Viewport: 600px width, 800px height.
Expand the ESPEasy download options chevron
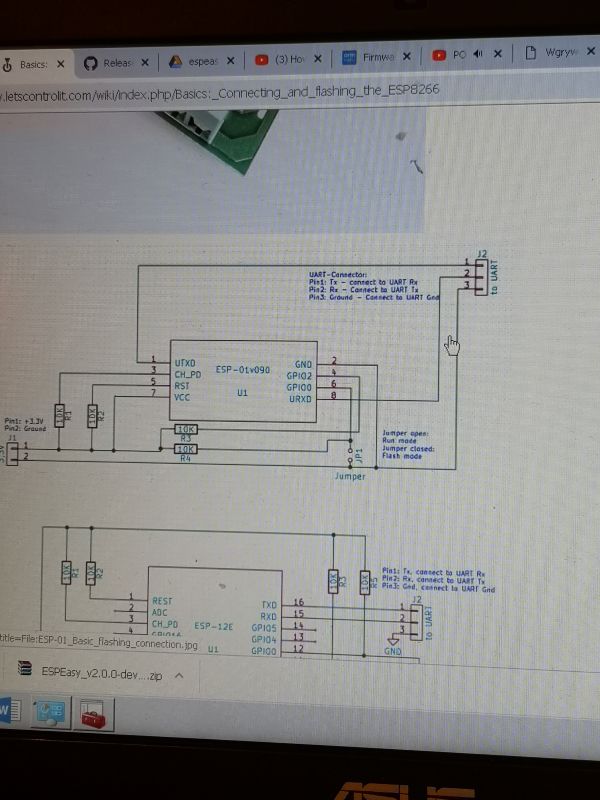coord(179,676)
